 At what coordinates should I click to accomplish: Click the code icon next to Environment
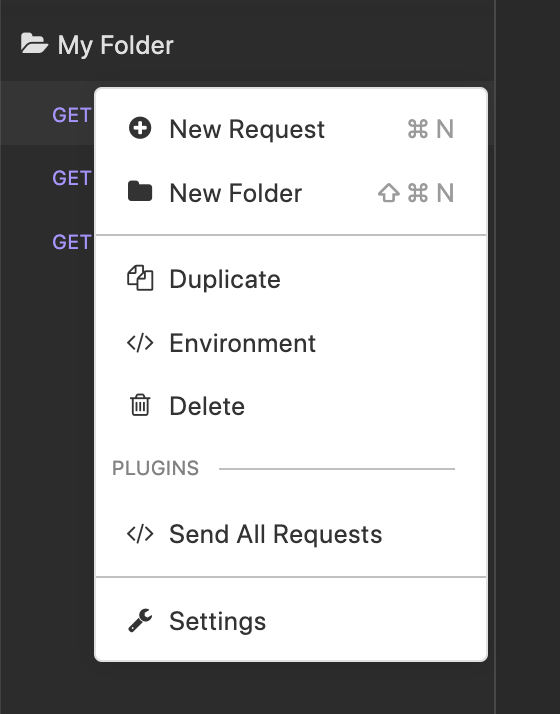(x=140, y=343)
